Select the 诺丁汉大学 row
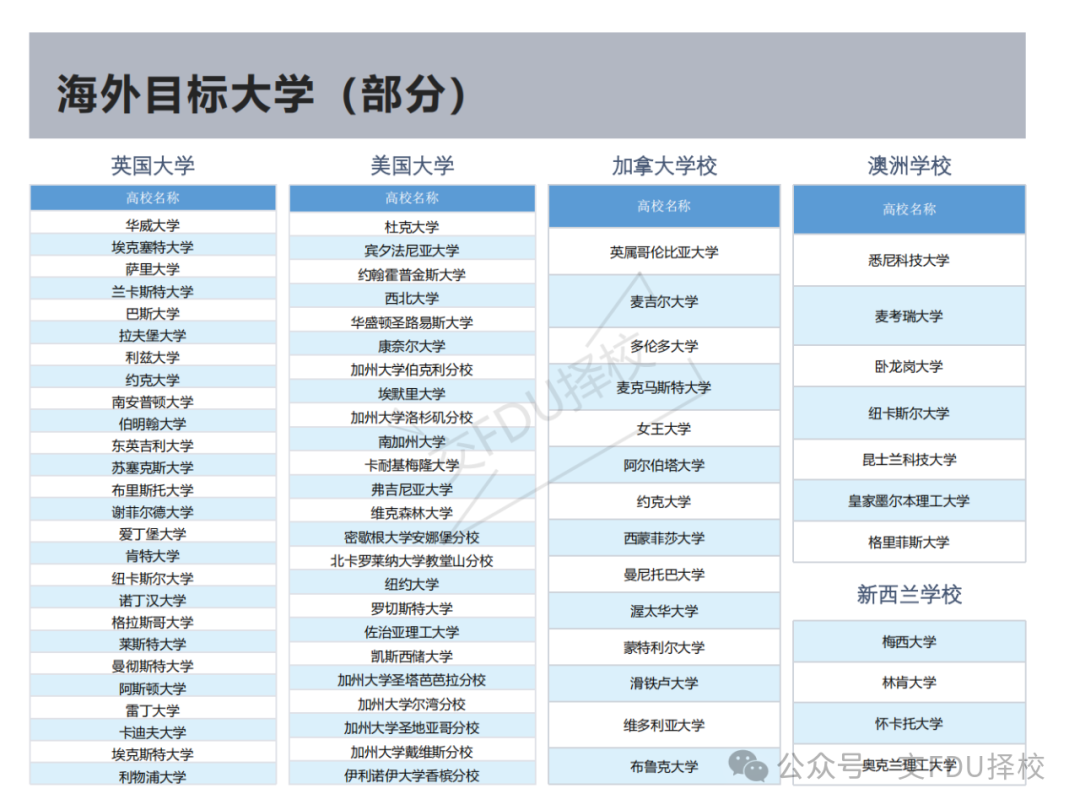 [x=153, y=599]
